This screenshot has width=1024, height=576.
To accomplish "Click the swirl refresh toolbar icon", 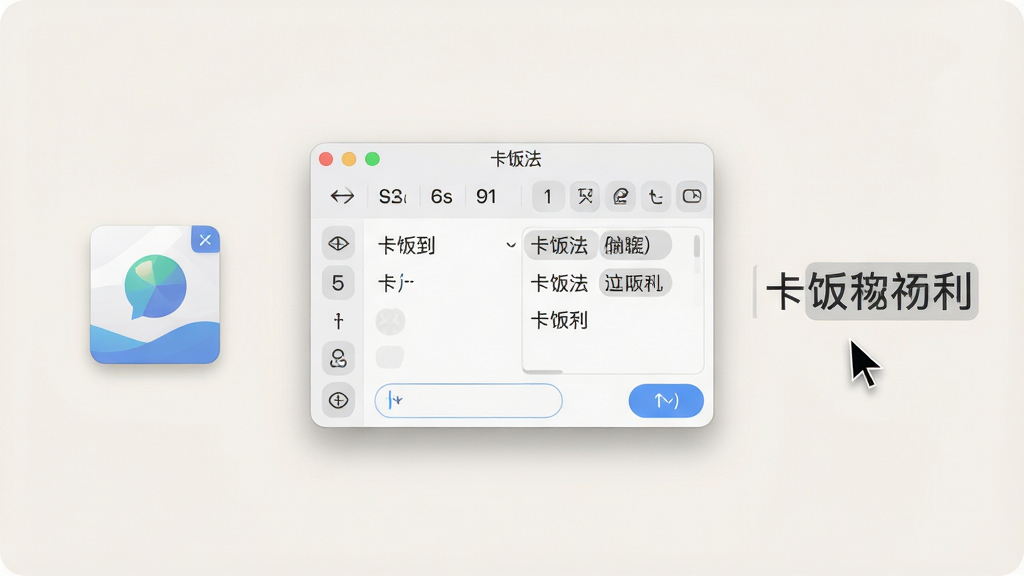I will (620, 196).
